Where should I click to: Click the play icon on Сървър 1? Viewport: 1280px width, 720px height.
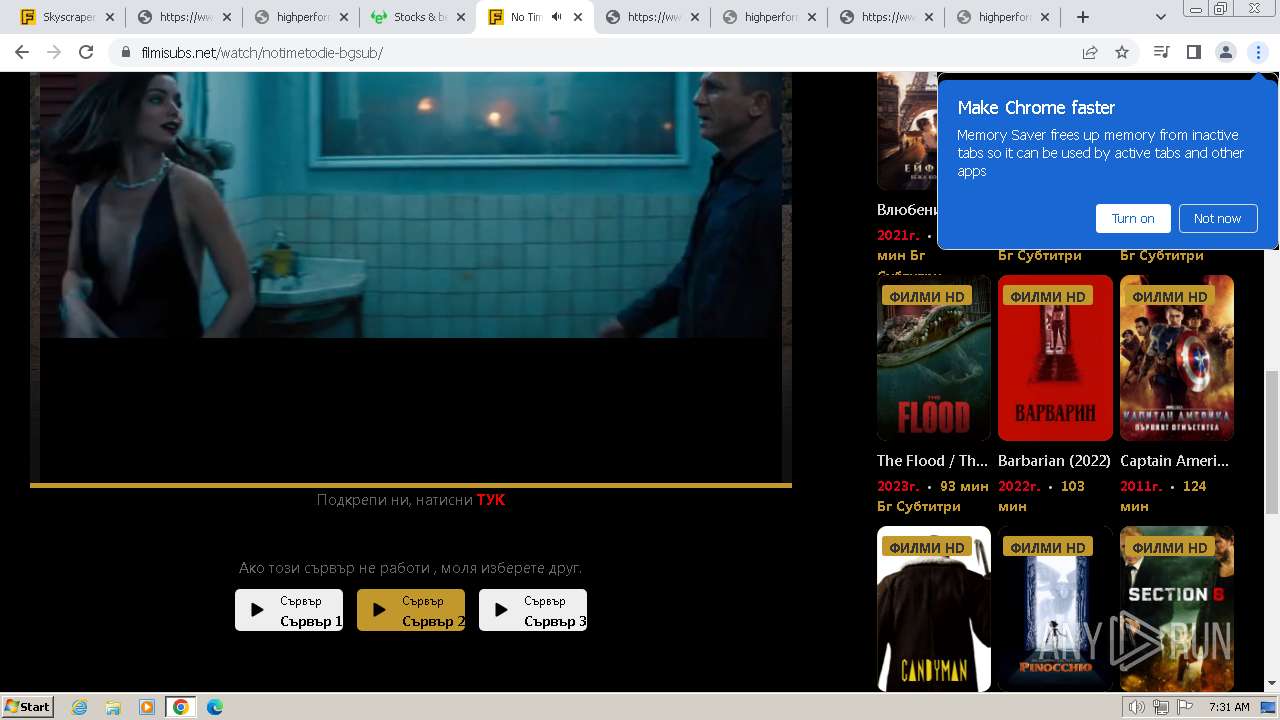click(x=257, y=610)
